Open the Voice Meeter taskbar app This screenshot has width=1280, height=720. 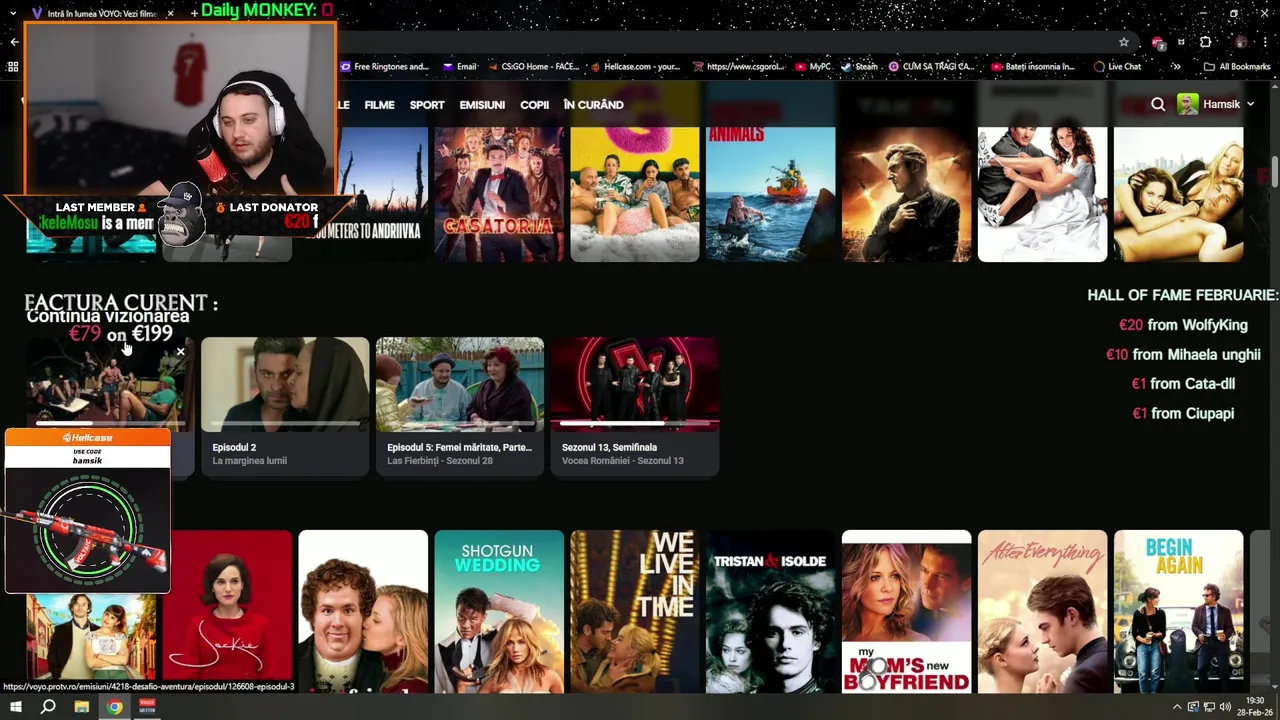click(147, 707)
